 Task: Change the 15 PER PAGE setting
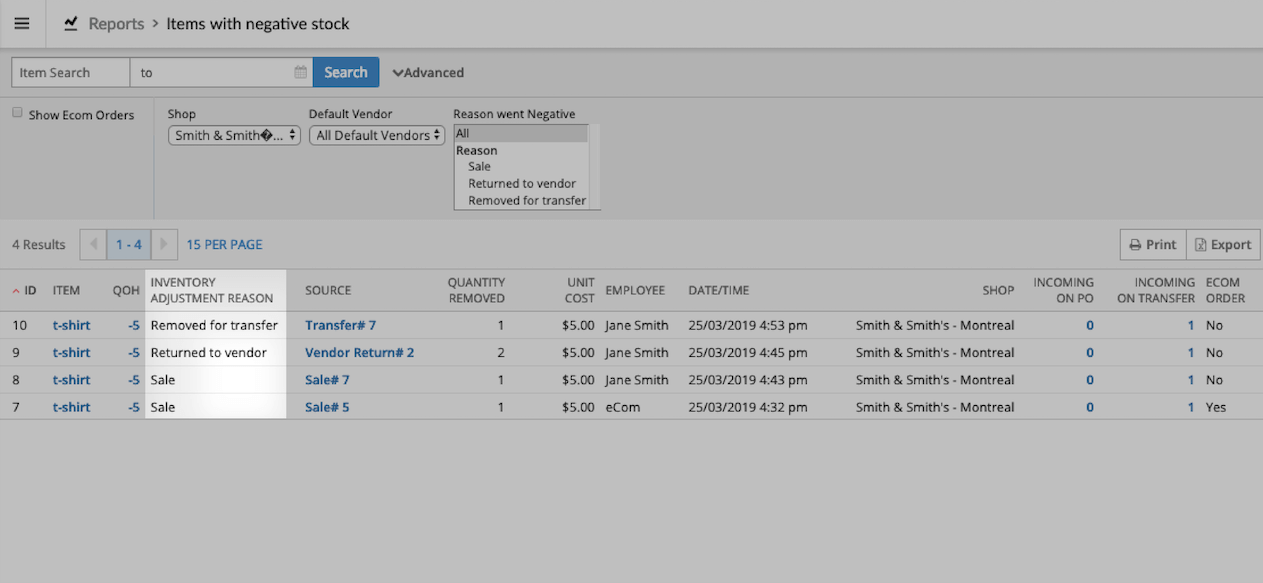coord(224,245)
